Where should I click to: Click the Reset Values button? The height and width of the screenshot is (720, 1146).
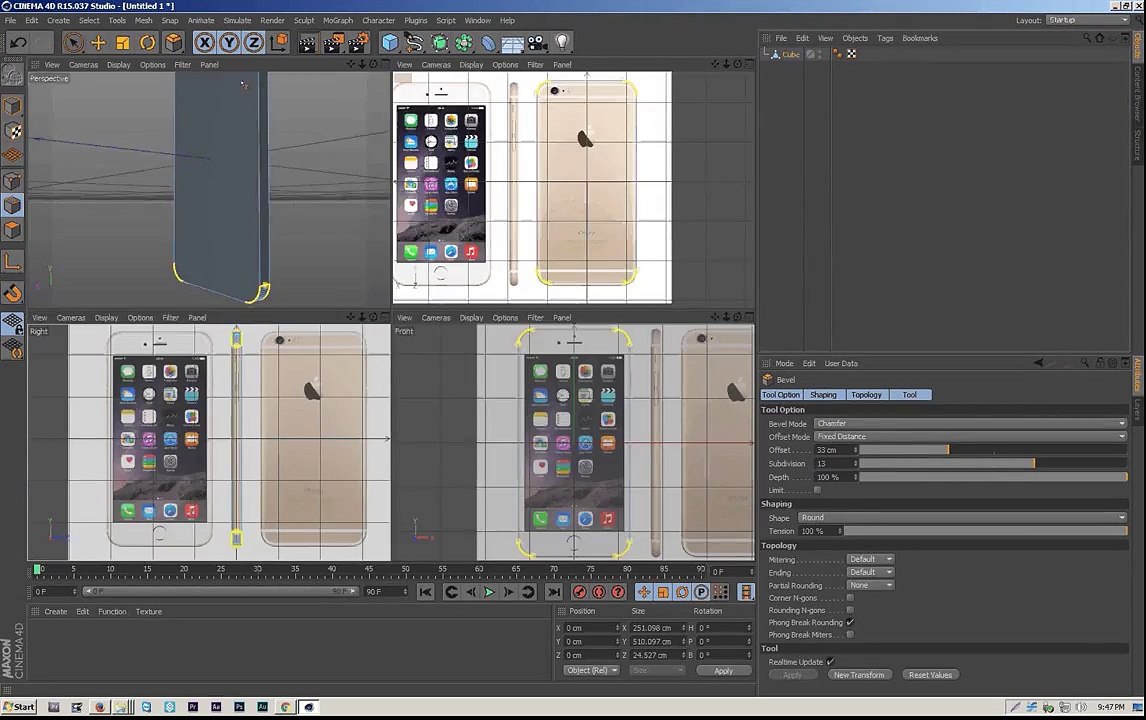(930, 675)
